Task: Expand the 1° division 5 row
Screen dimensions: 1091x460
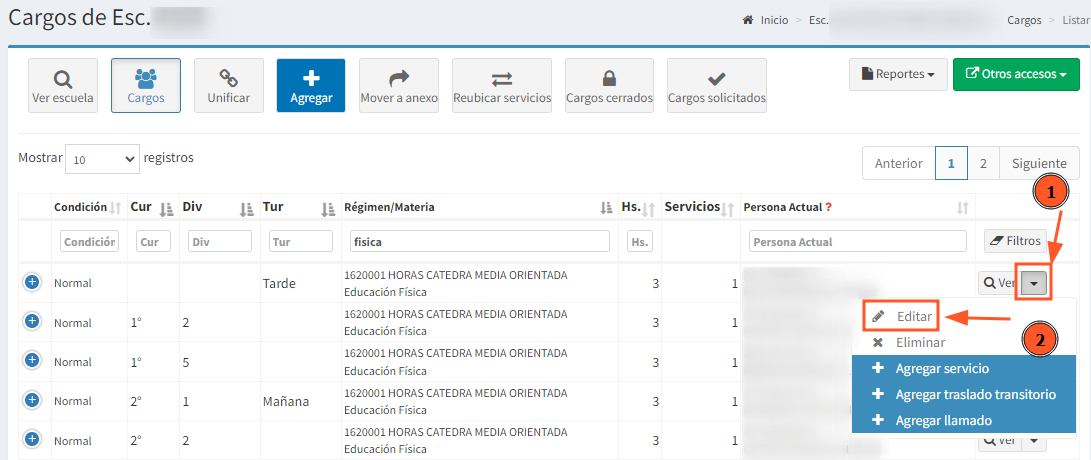Action: pyautogui.click(x=31, y=360)
